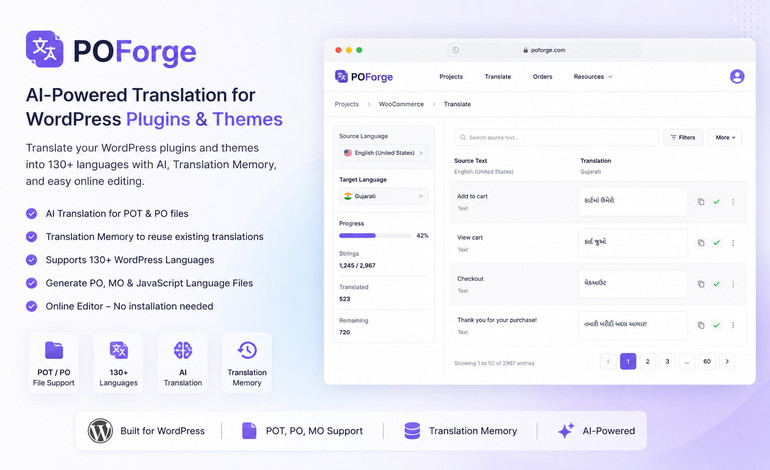
Task: Open more options for View cart row
Action: coord(733,243)
